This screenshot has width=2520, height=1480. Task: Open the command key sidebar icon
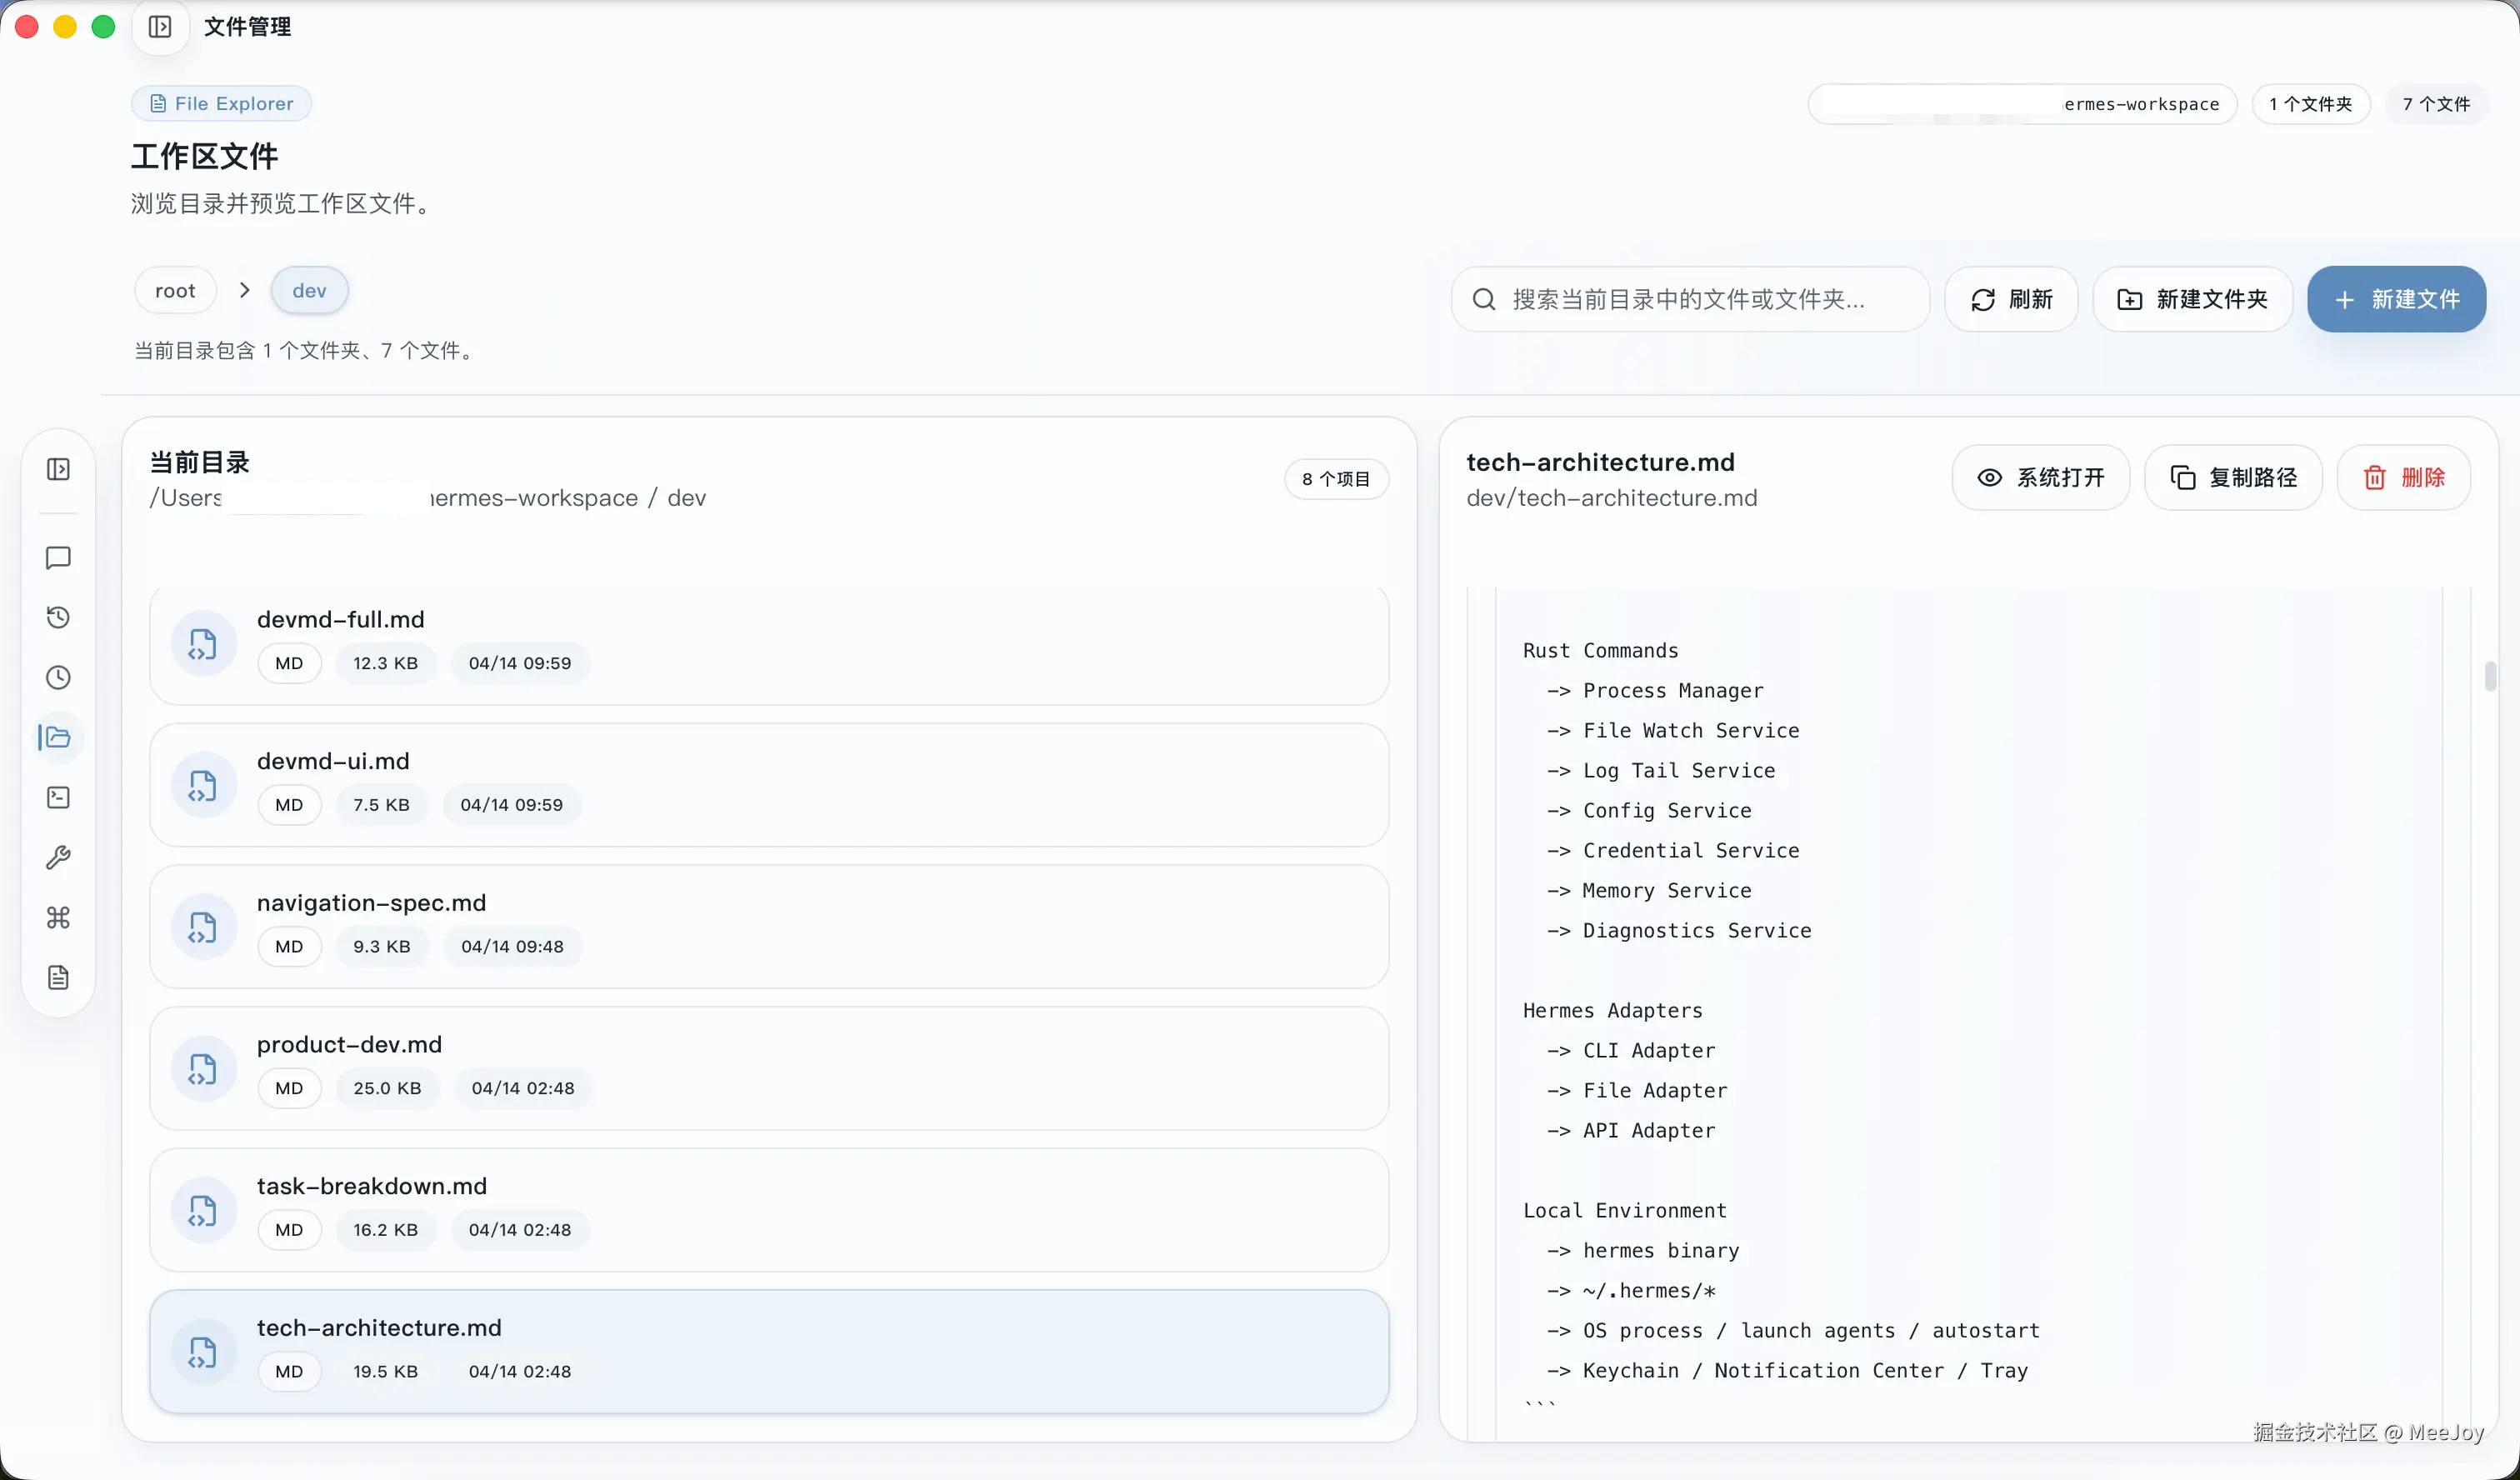58,917
